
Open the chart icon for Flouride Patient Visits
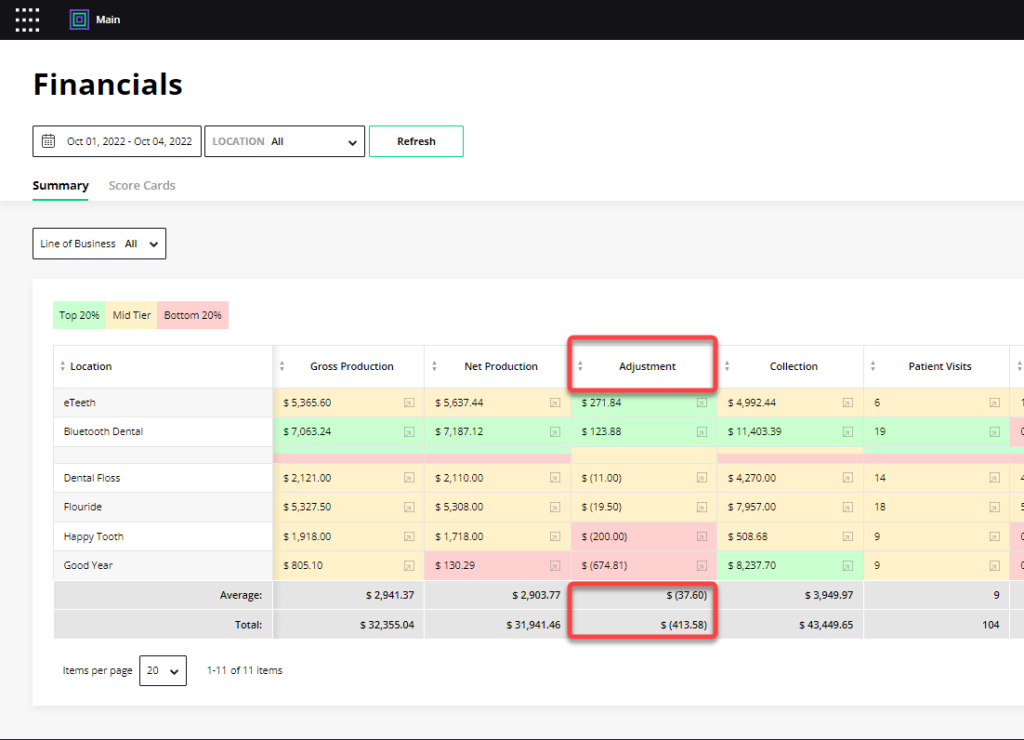pos(993,506)
